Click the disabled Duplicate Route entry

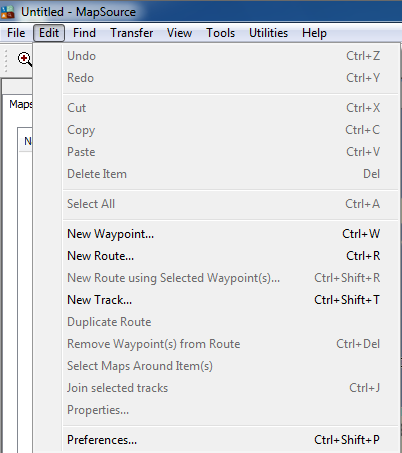click(x=223, y=322)
